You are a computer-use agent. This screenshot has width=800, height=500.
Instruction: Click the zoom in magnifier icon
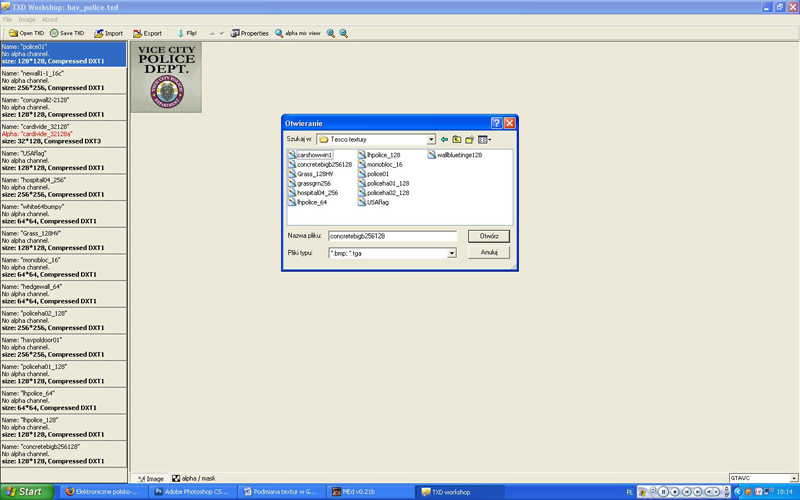[x=330, y=33]
